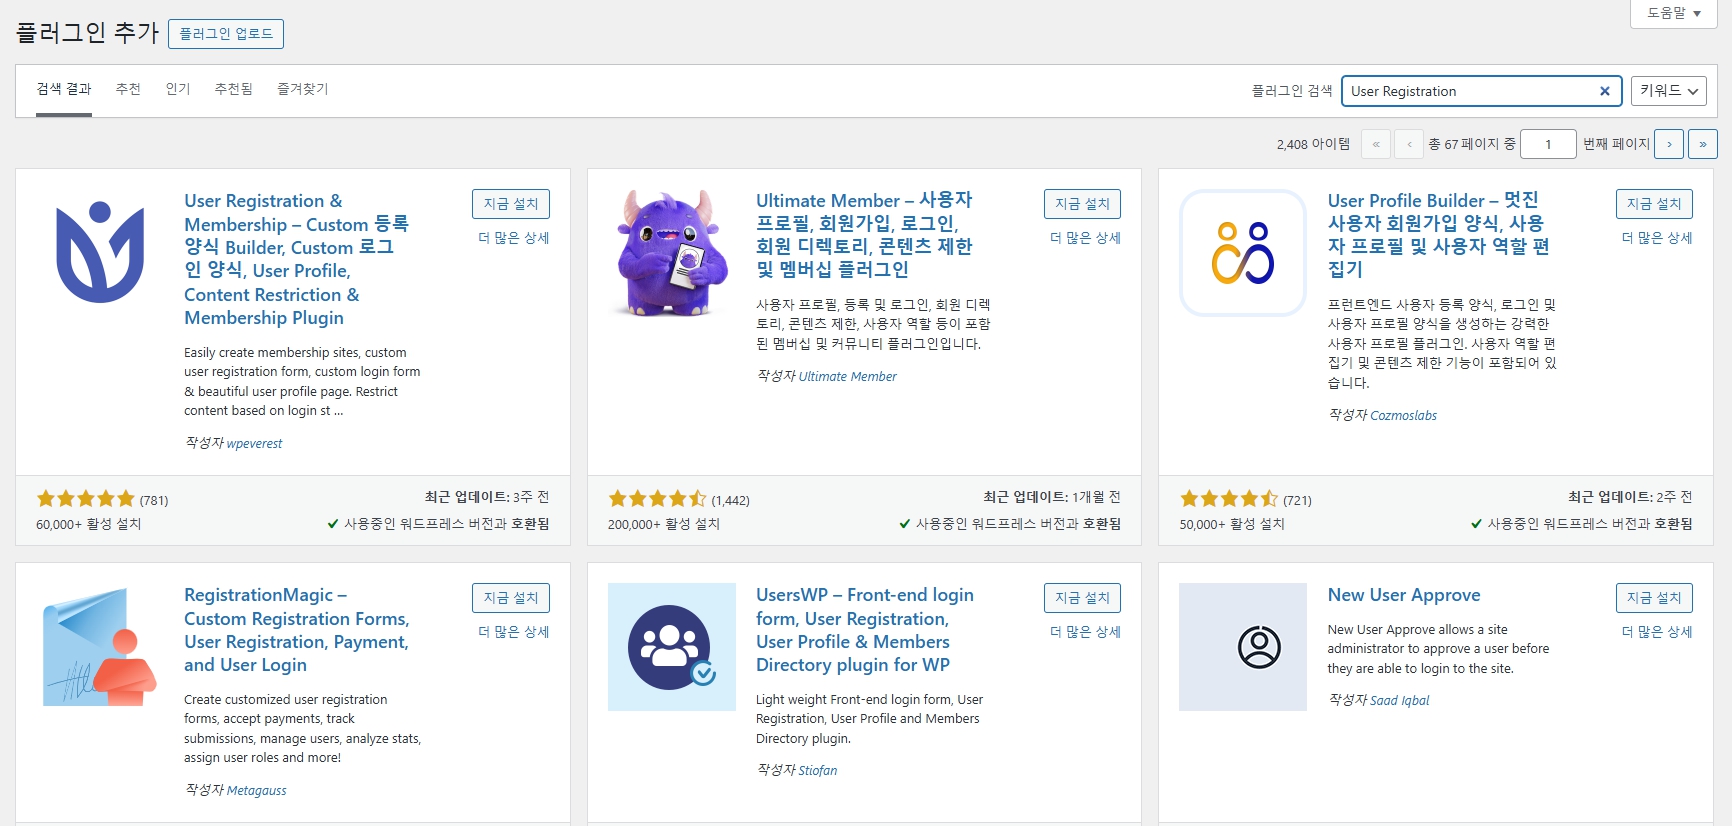This screenshot has height=826, width=1732.
Task: Go to next page arrow in pagination
Action: [x=1669, y=144]
